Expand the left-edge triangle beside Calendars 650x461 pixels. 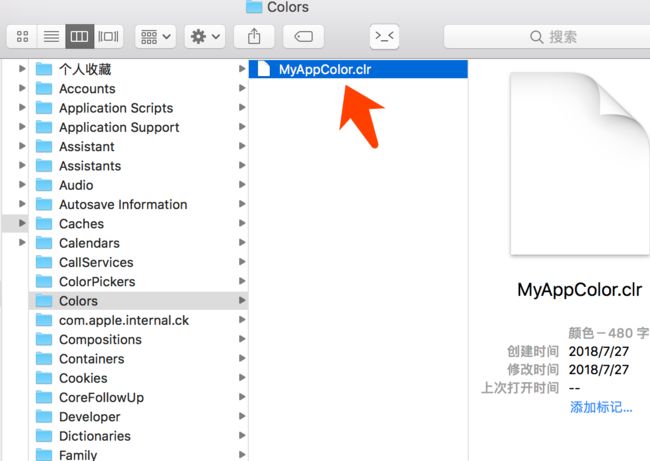[x=22, y=242]
